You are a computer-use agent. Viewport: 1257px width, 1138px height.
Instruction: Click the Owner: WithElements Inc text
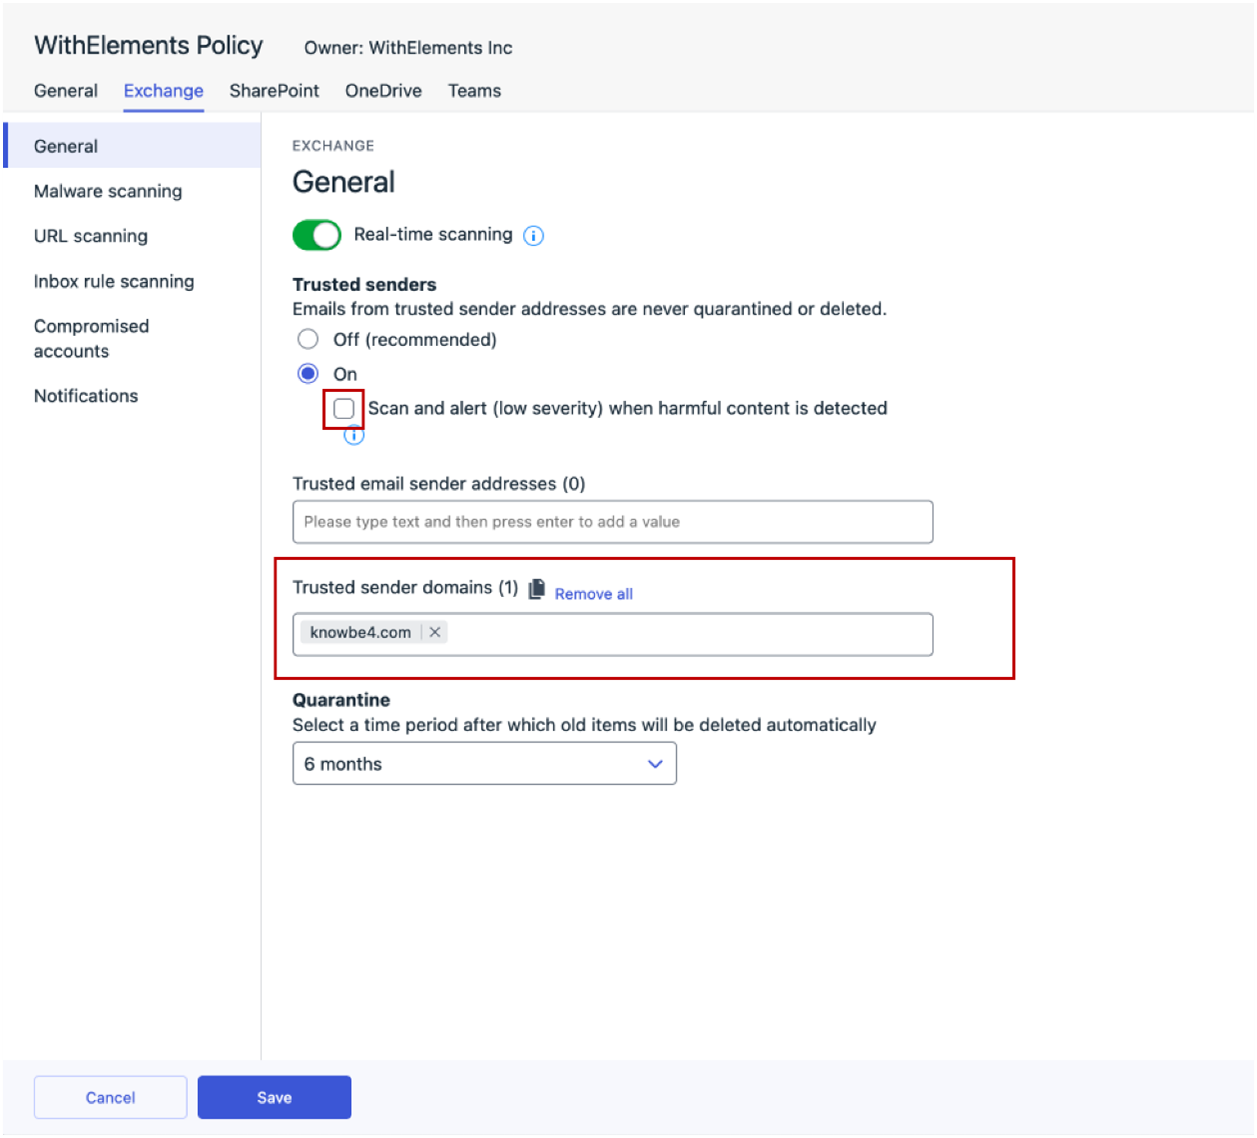click(x=408, y=48)
